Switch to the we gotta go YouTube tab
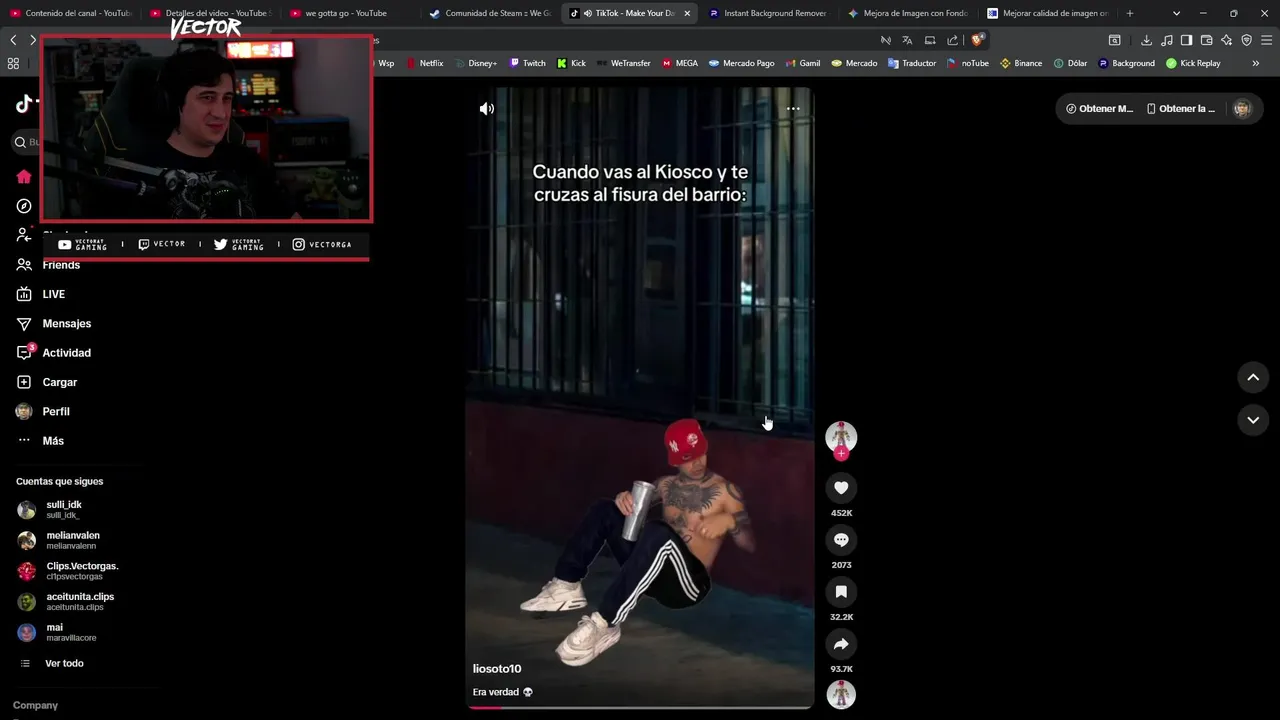The image size is (1280, 720). pyautogui.click(x=350, y=13)
